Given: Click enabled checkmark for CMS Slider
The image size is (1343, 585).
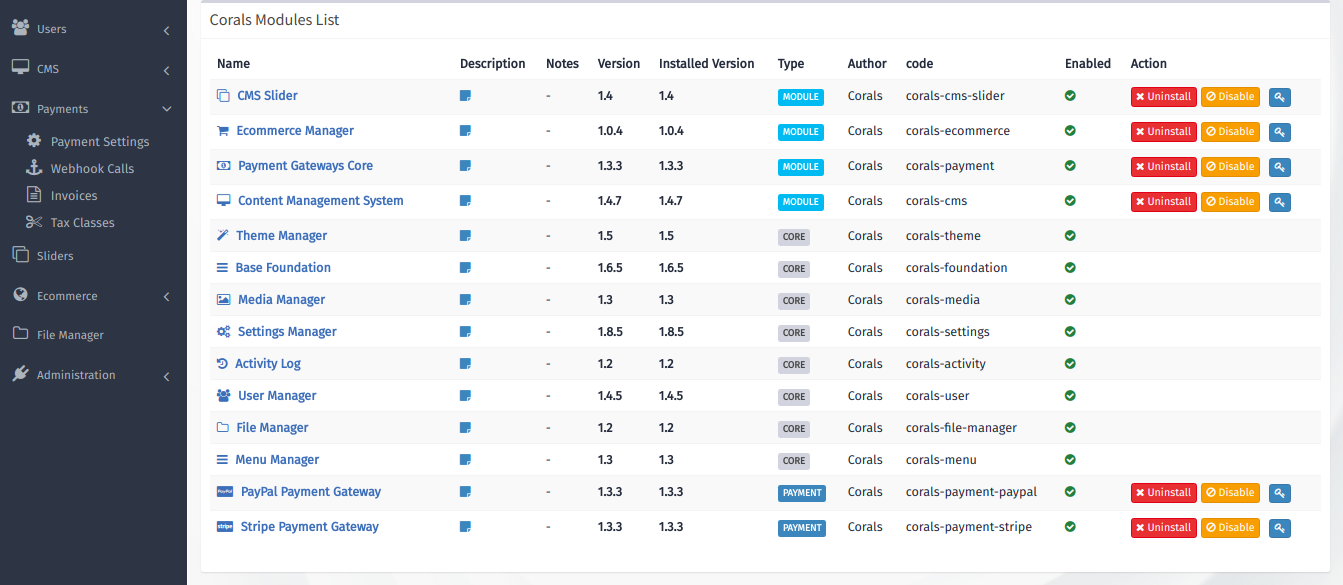Looking at the screenshot, I should 1070,96.
